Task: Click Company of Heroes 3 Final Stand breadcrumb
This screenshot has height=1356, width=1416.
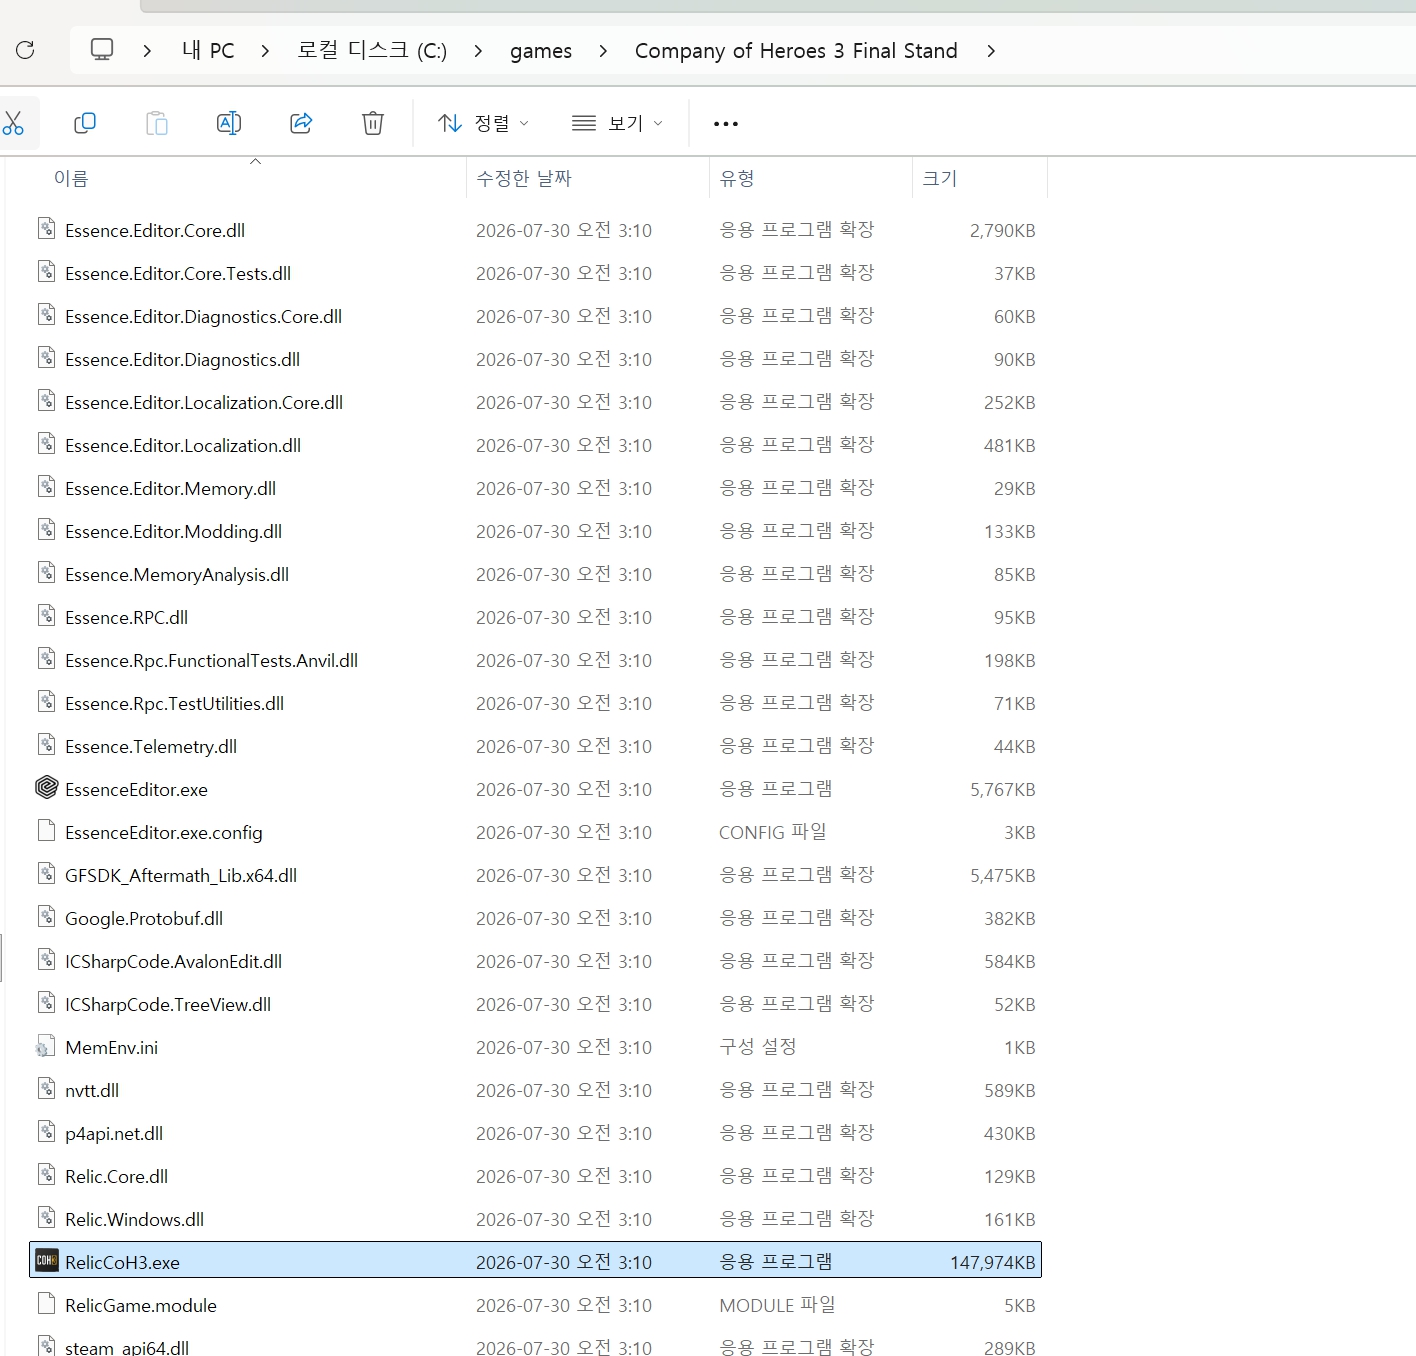Action: (796, 50)
